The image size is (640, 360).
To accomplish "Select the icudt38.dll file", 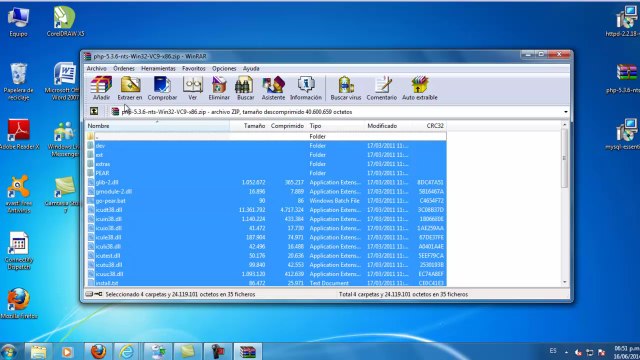I will [266, 210].
